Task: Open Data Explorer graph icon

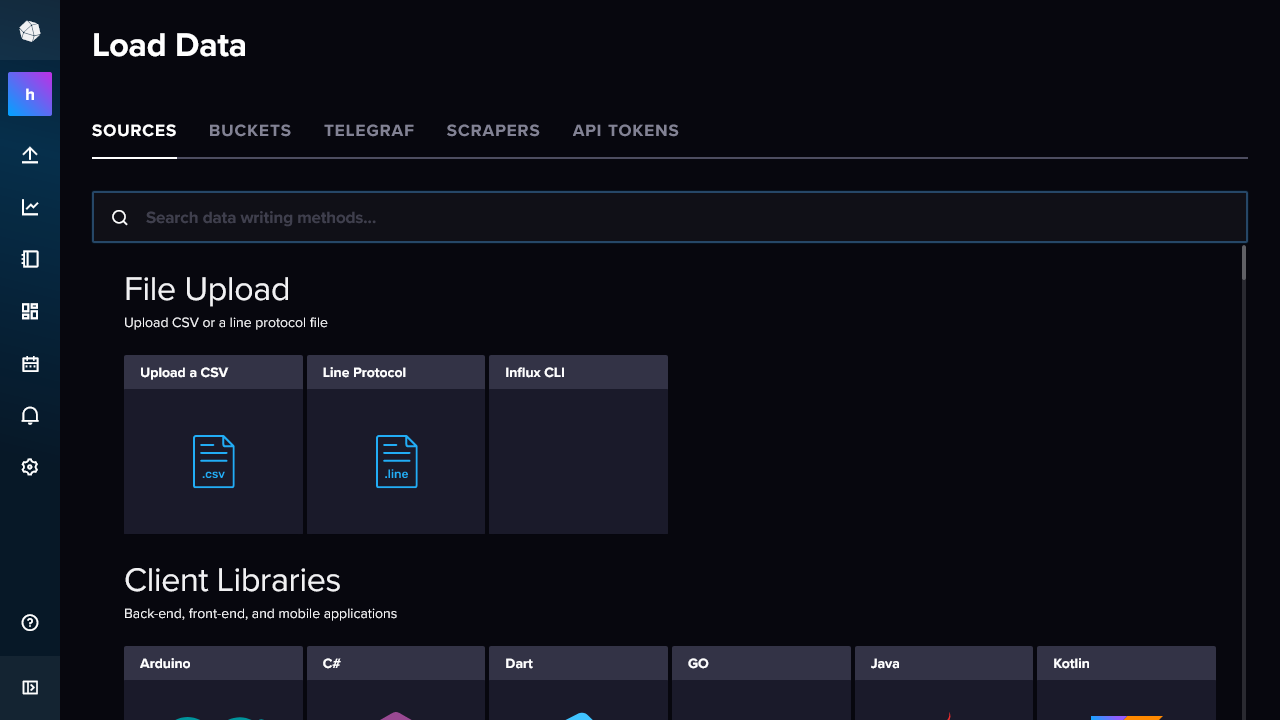Action: [30, 207]
